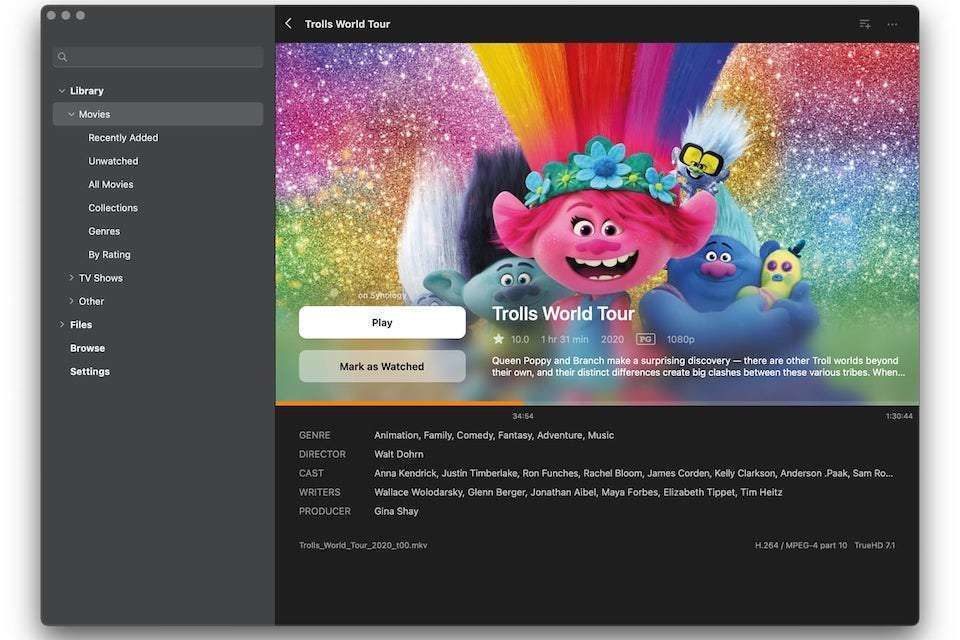The width and height of the screenshot is (960, 640).
Task: Click the 1:30:44 total duration label
Action: [899, 416]
